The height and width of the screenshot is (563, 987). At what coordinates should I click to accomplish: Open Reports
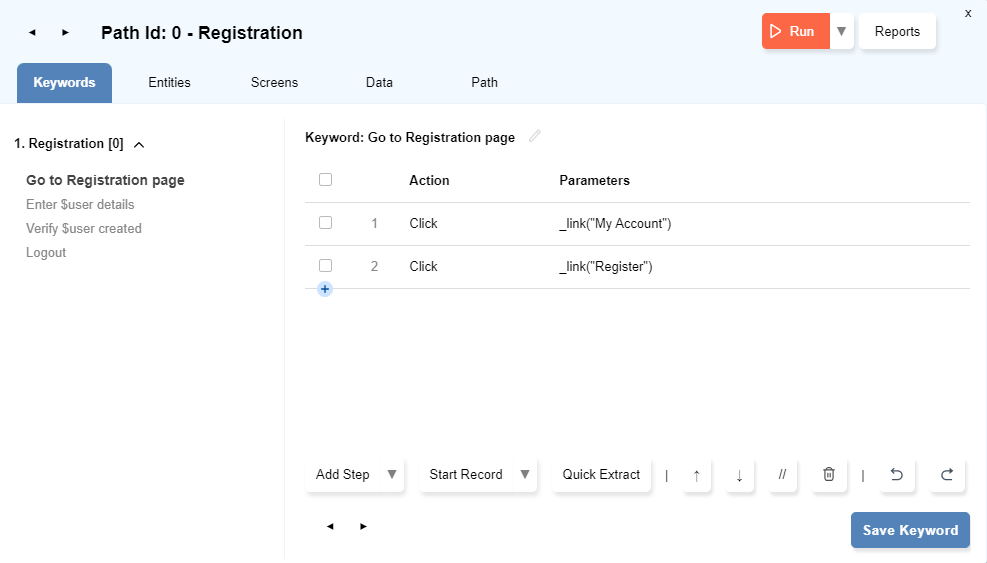[x=897, y=31]
